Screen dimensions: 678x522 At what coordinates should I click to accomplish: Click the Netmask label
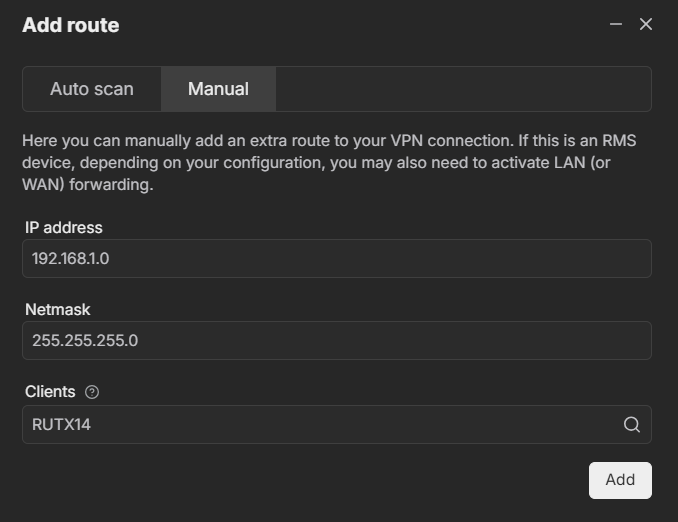tap(58, 310)
